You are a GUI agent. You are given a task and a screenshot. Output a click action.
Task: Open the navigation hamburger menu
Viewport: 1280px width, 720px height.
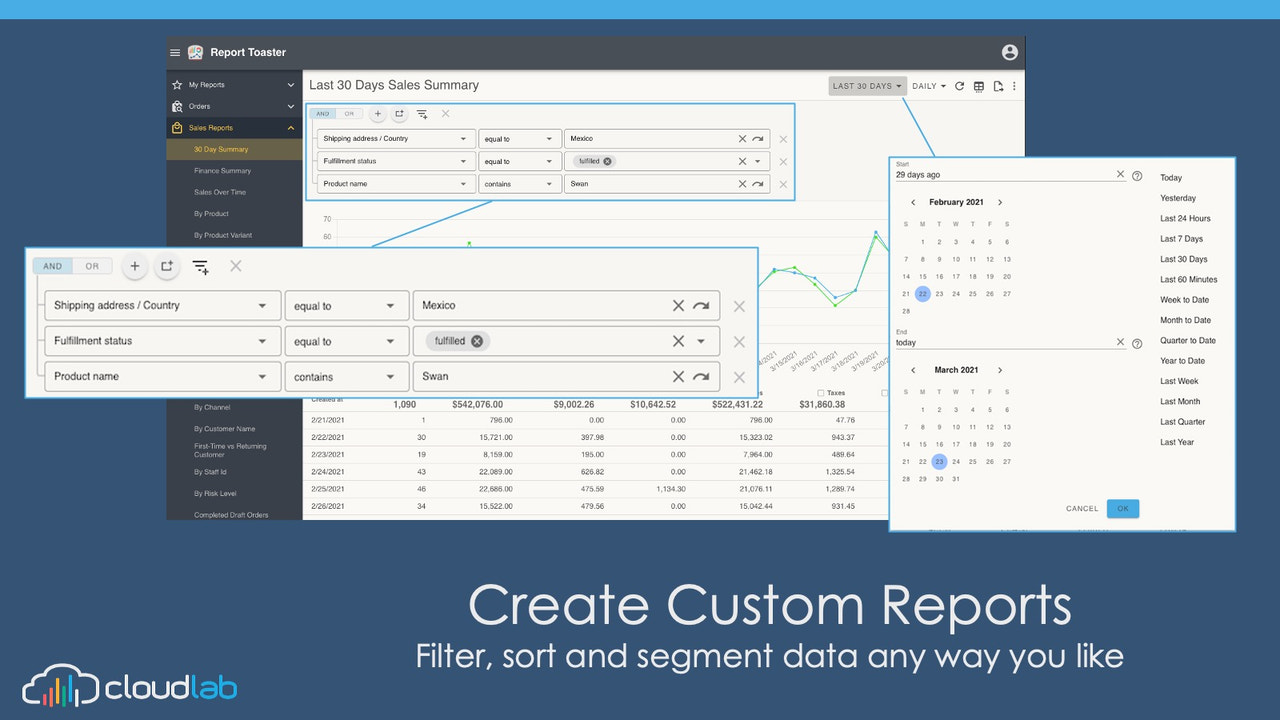pos(175,51)
